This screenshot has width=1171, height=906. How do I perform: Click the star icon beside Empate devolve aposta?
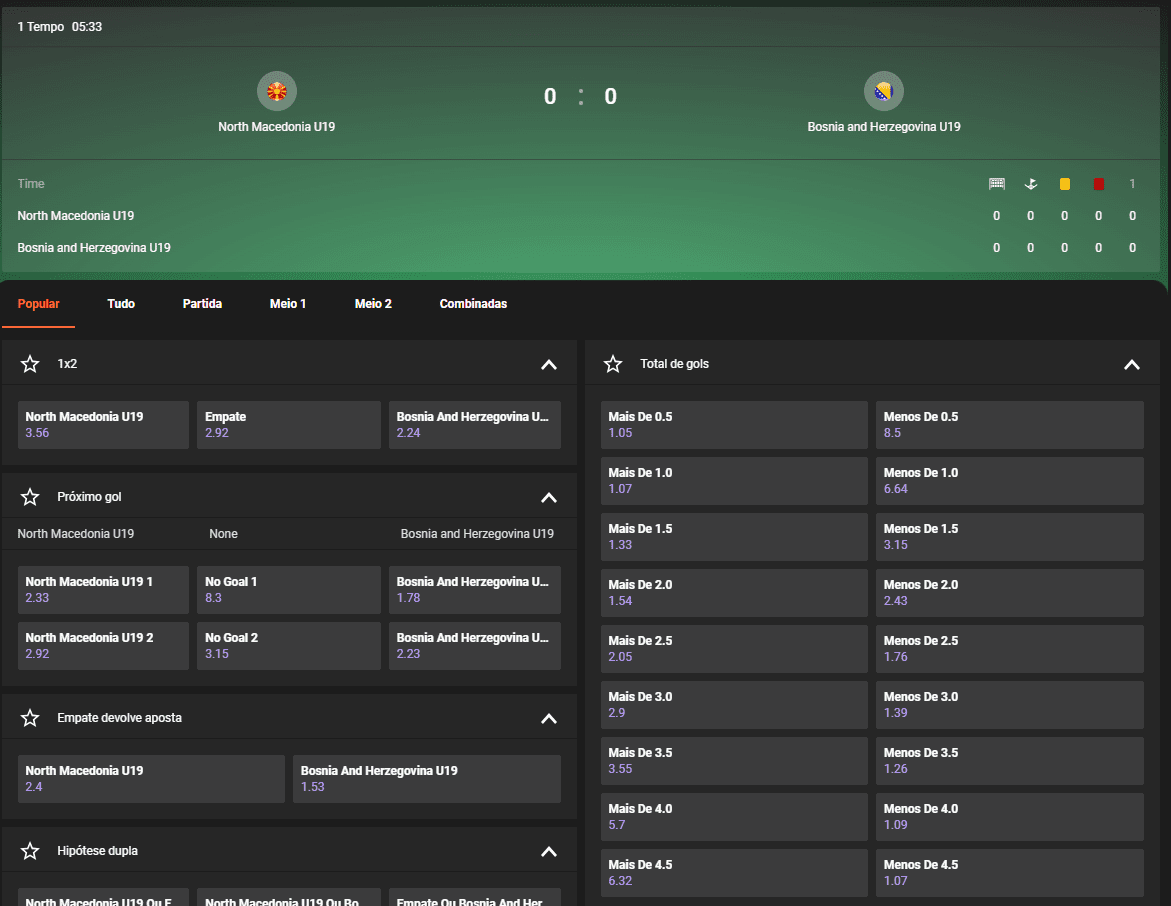coord(29,718)
